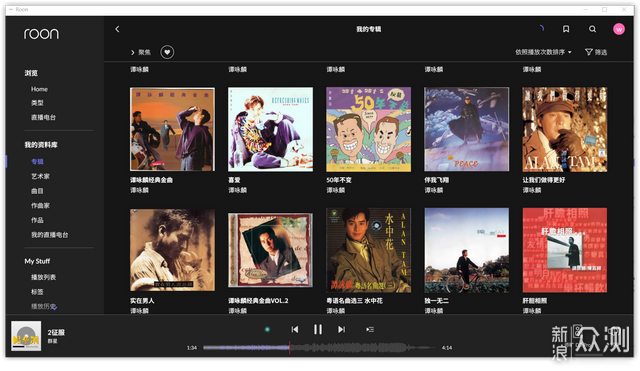Open 直播电台 under browse section
This screenshot has height=371, width=640.
click(x=43, y=117)
